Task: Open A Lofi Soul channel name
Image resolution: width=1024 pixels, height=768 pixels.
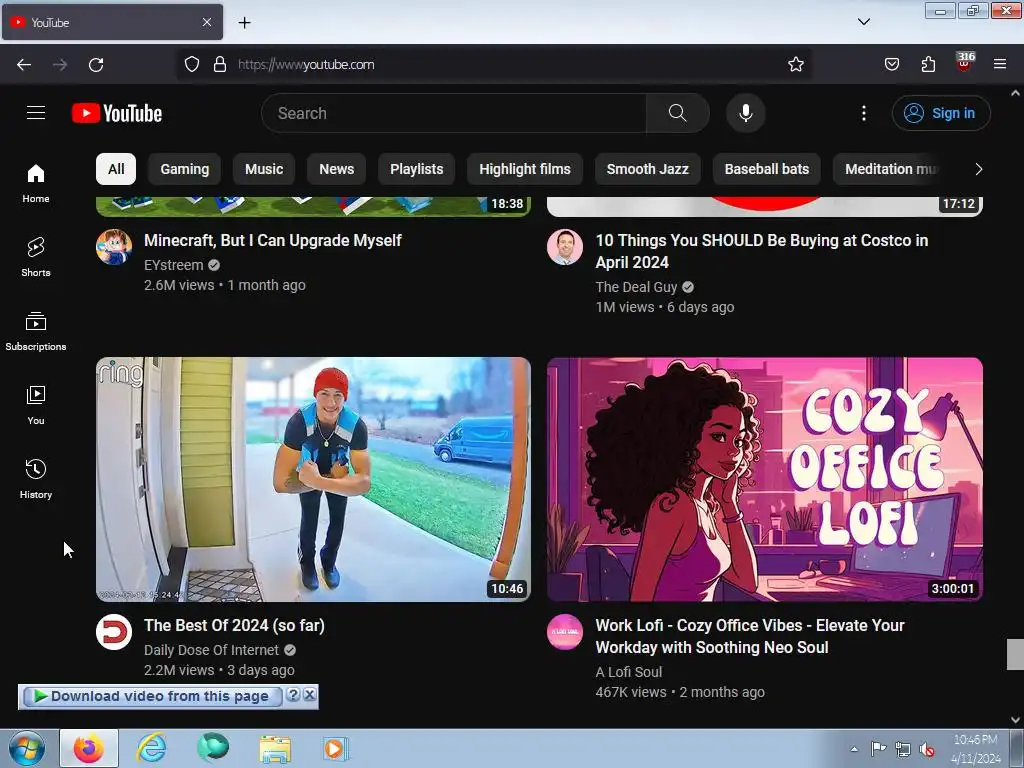Action: coord(629,672)
